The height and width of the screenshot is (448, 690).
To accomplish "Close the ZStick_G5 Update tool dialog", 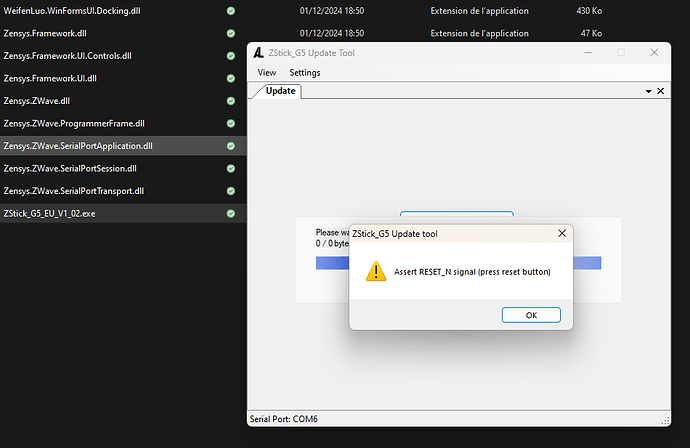I will (x=562, y=233).
